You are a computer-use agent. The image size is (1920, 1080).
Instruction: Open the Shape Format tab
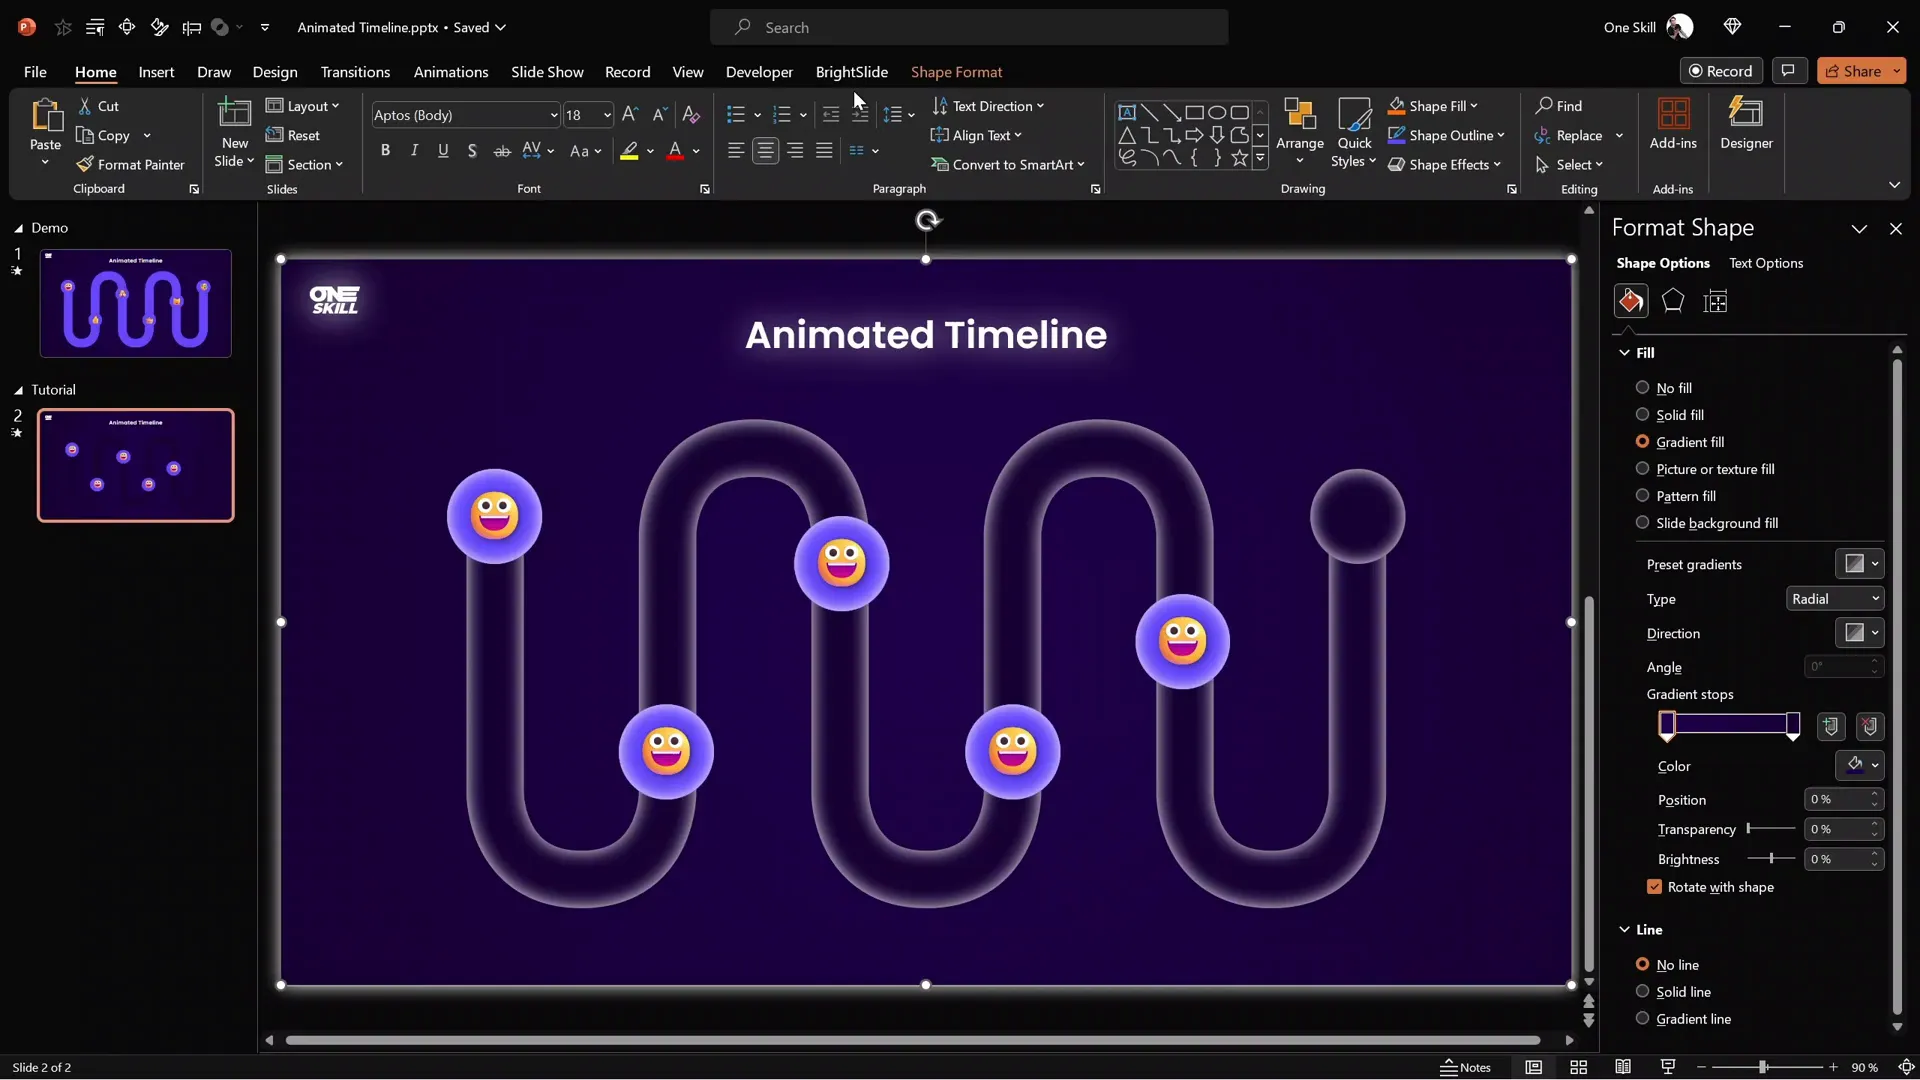956,72
